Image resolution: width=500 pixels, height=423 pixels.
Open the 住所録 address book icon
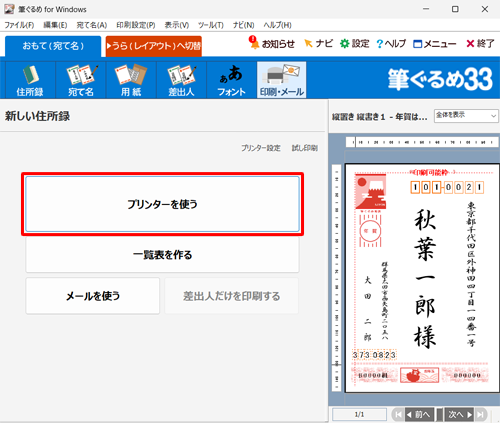pos(30,80)
